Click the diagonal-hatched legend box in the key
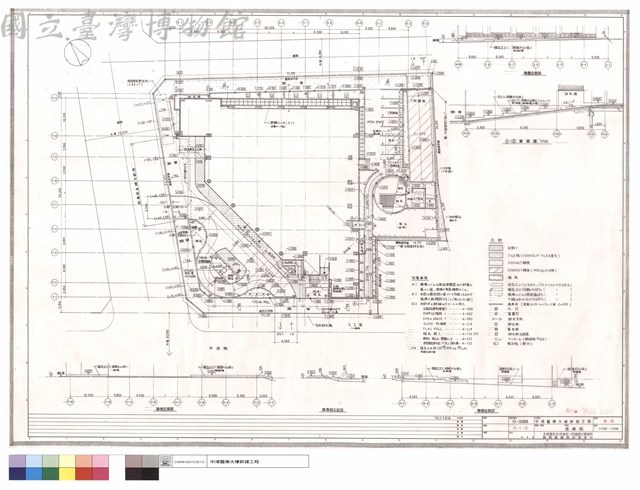640x490 pixels. (x=496, y=270)
